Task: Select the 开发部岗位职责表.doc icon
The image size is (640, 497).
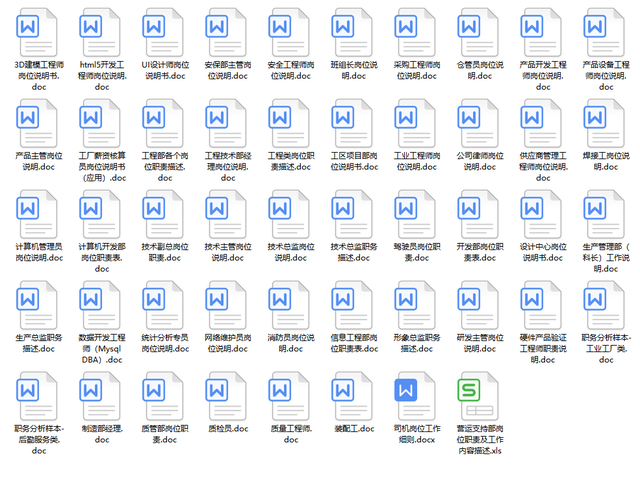Action: 478,214
